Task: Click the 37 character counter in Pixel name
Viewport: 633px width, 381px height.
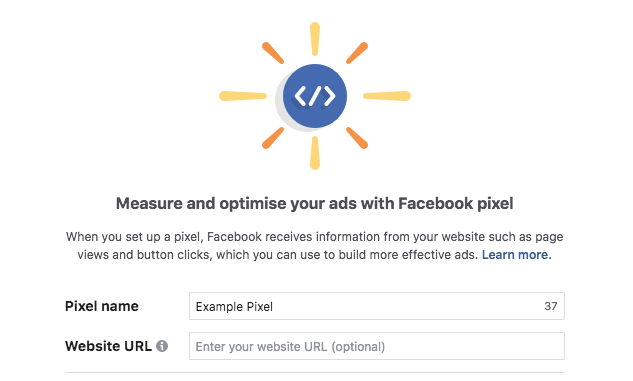Action: 551,306
